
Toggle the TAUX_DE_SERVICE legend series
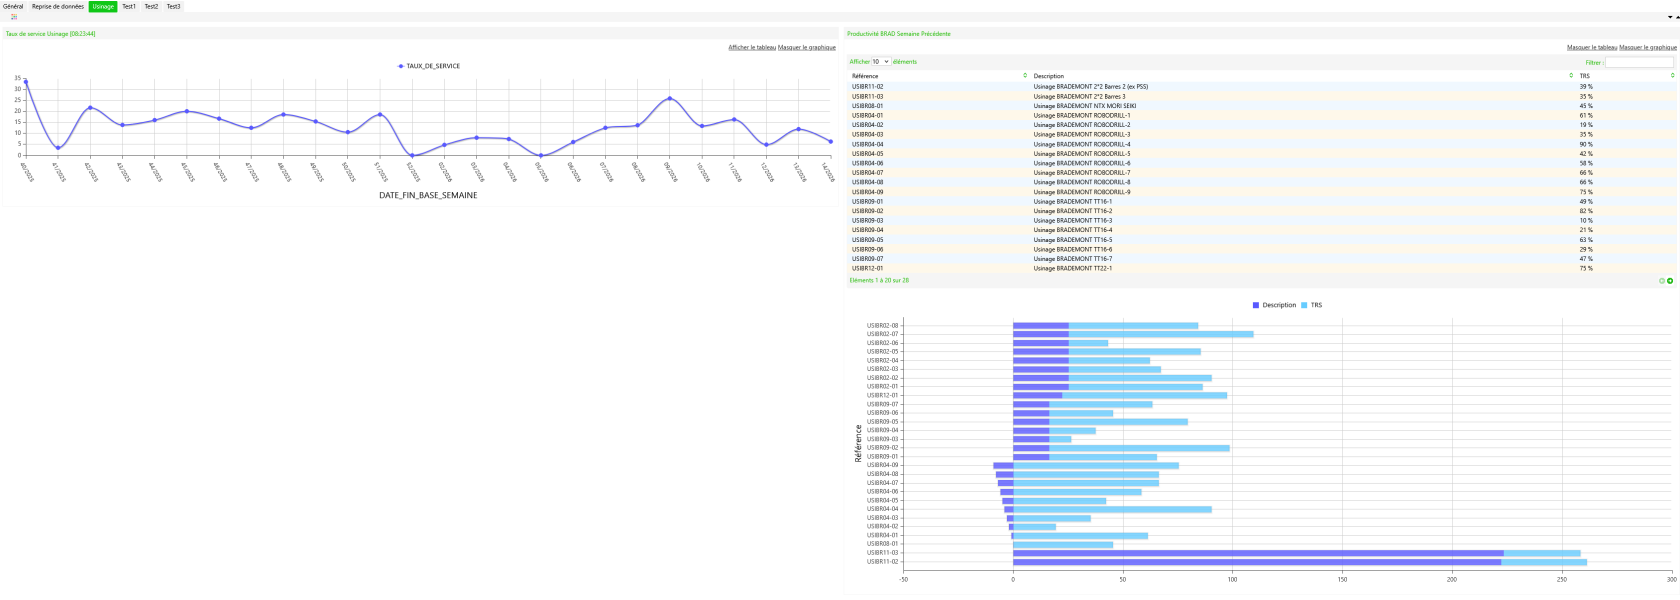click(429, 66)
